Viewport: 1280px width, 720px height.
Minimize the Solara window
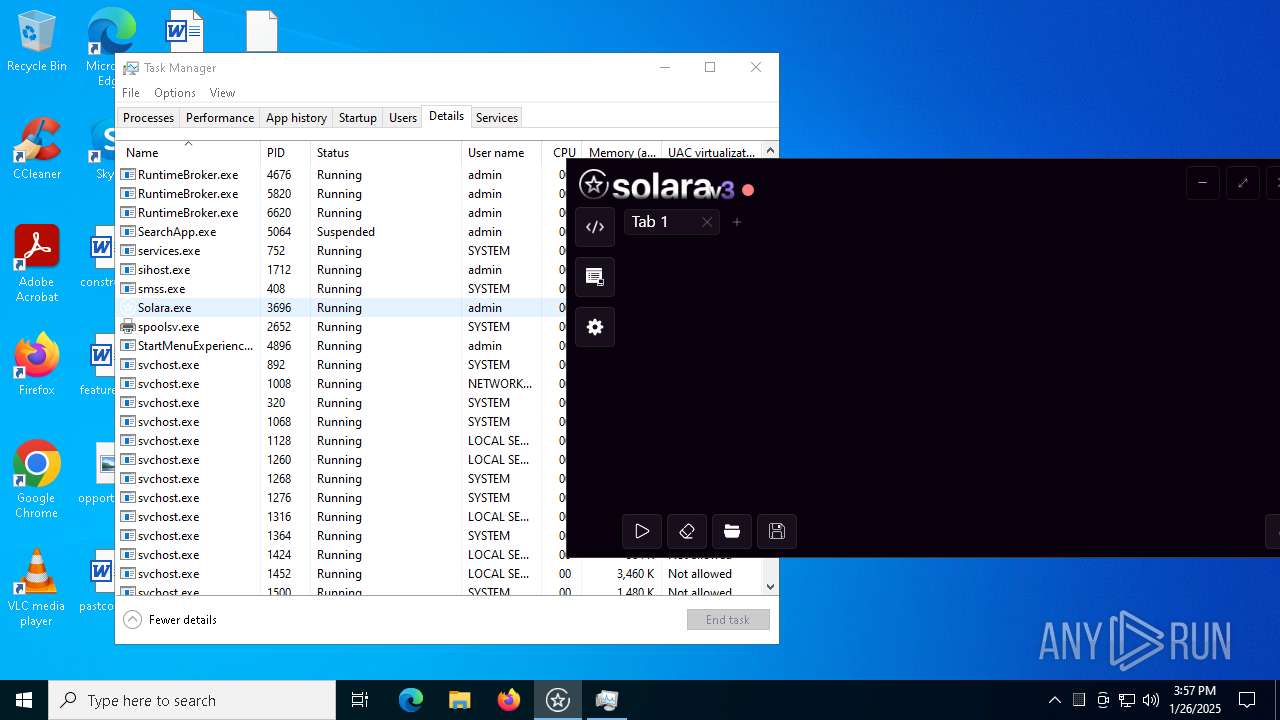click(1202, 183)
